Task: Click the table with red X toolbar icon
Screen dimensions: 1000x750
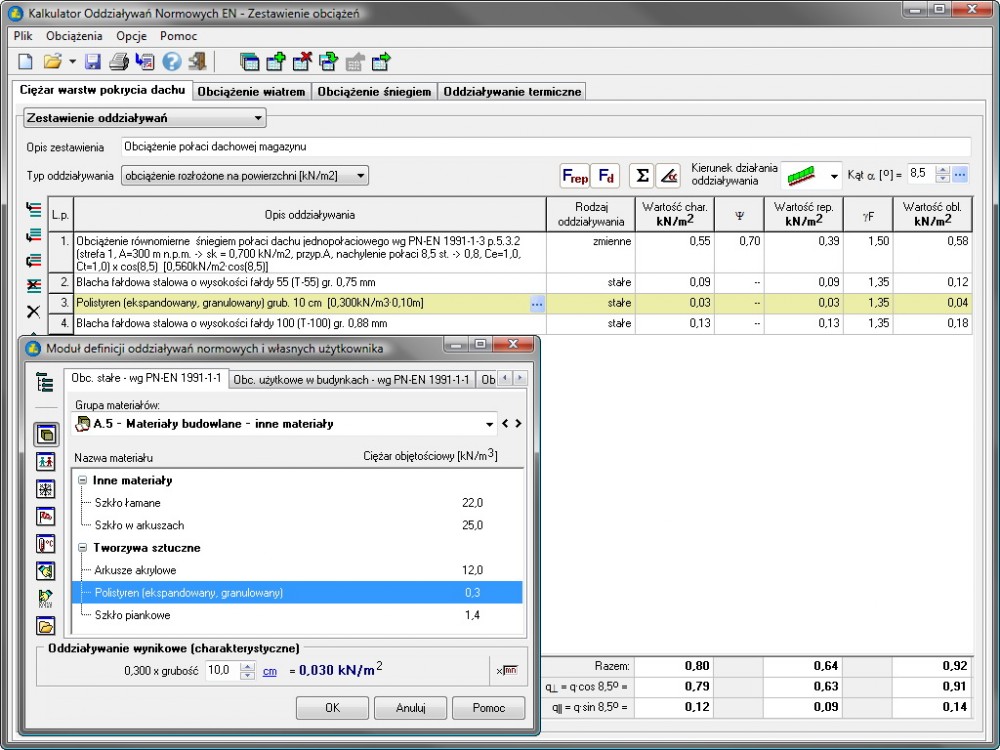Action: pos(302,62)
